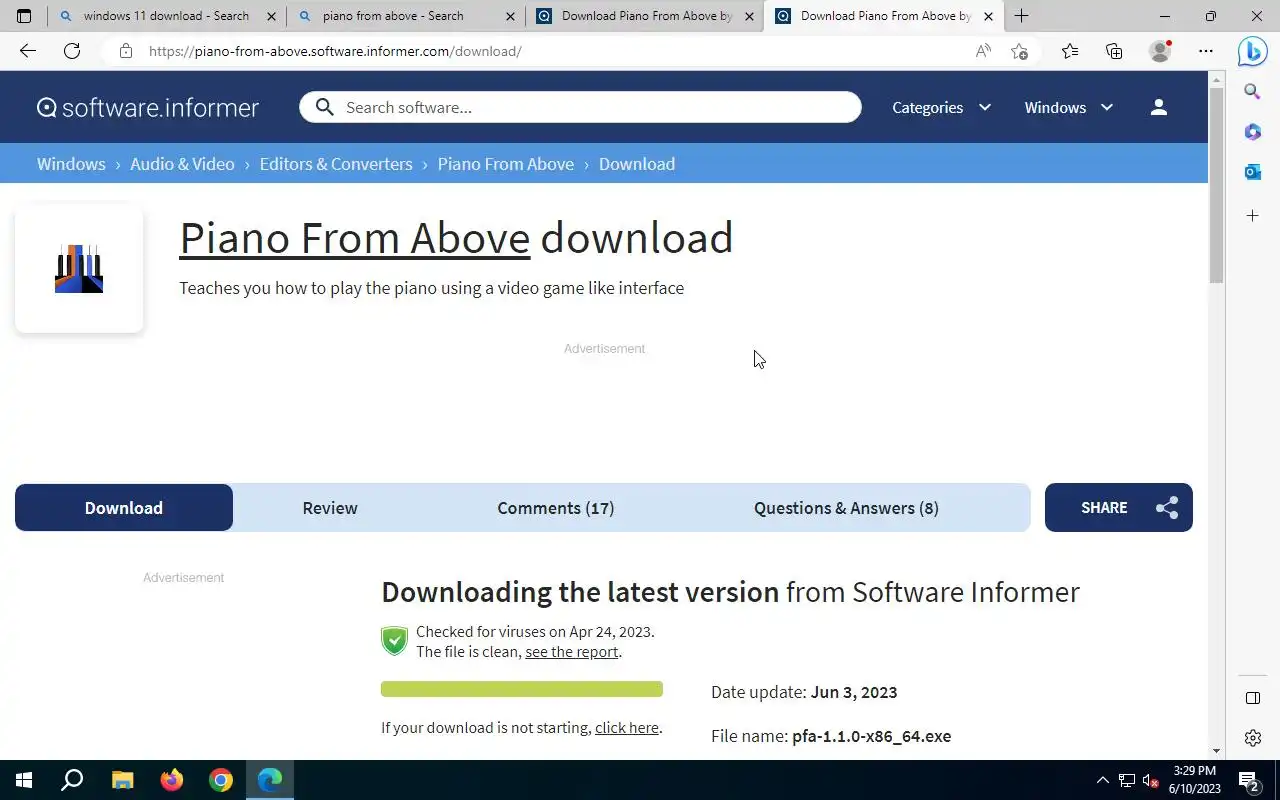Screen dimensions: 1280x800
Task: Open notification center icon
Action: 1249,780
